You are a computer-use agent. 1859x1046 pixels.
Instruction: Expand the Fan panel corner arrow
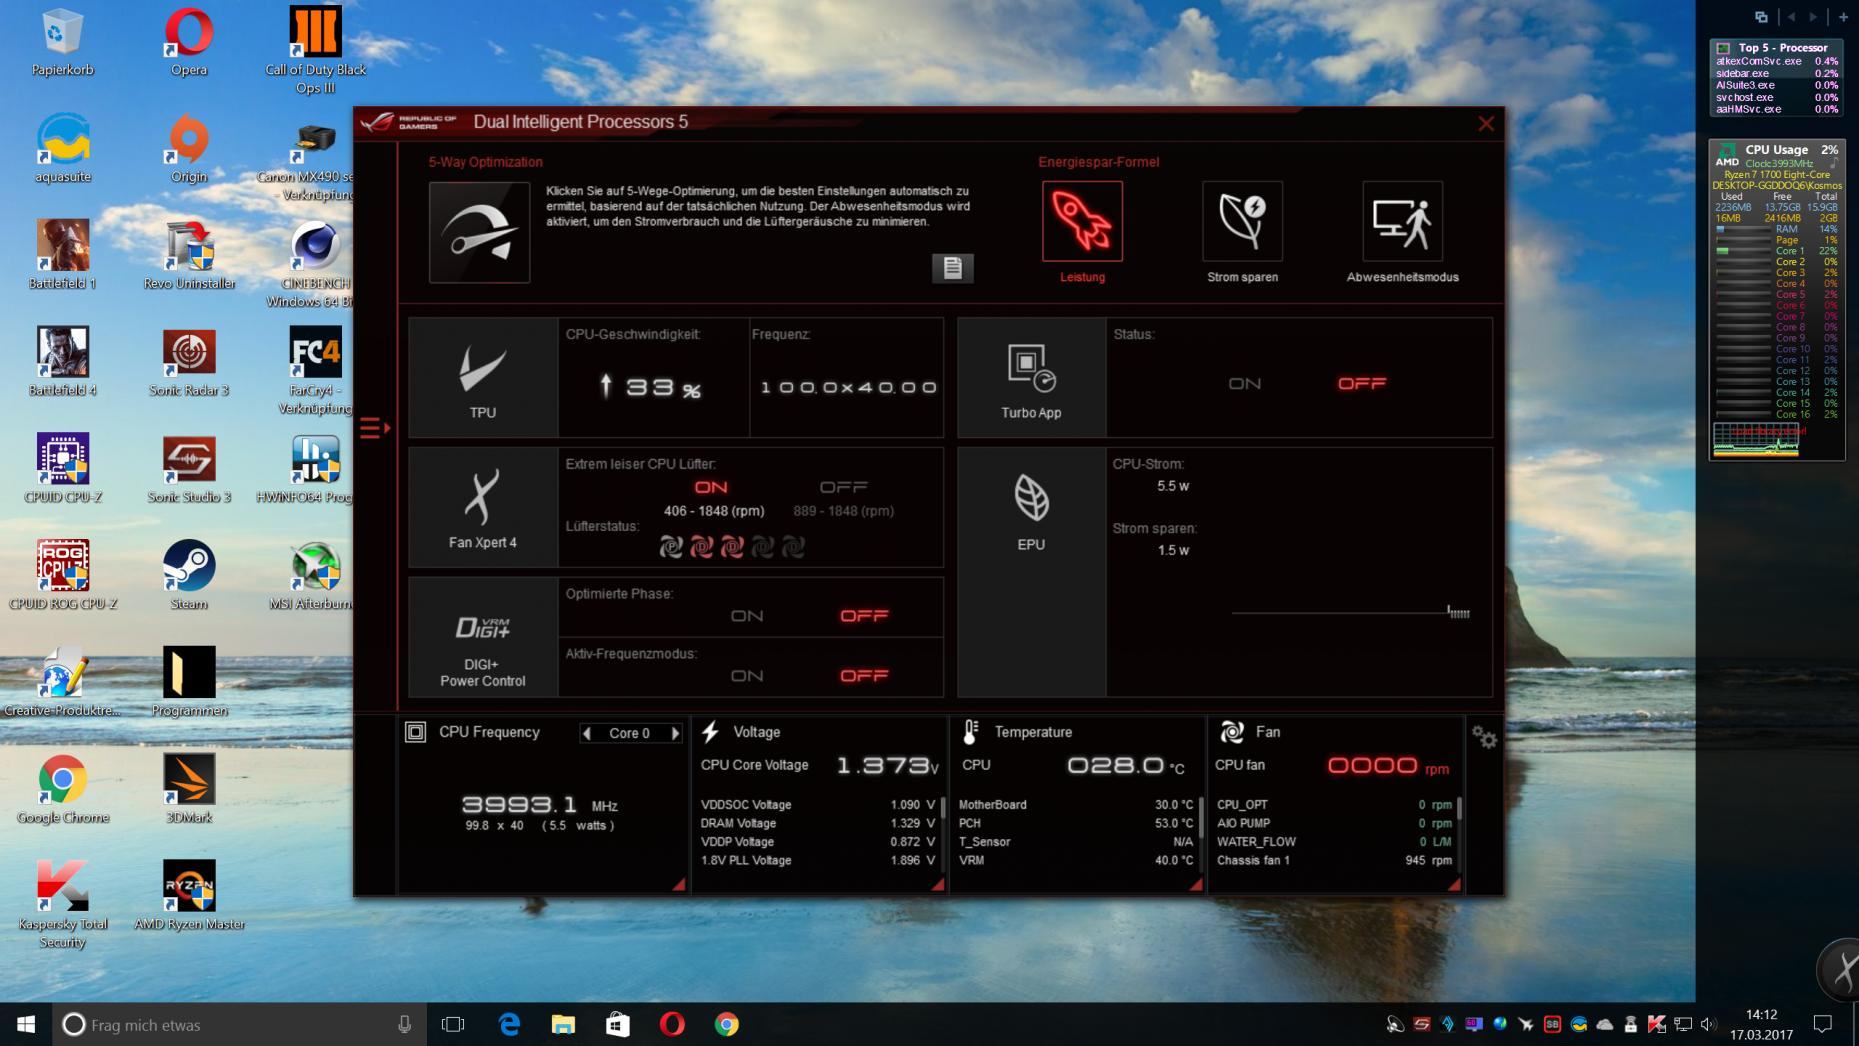[1454, 884]
